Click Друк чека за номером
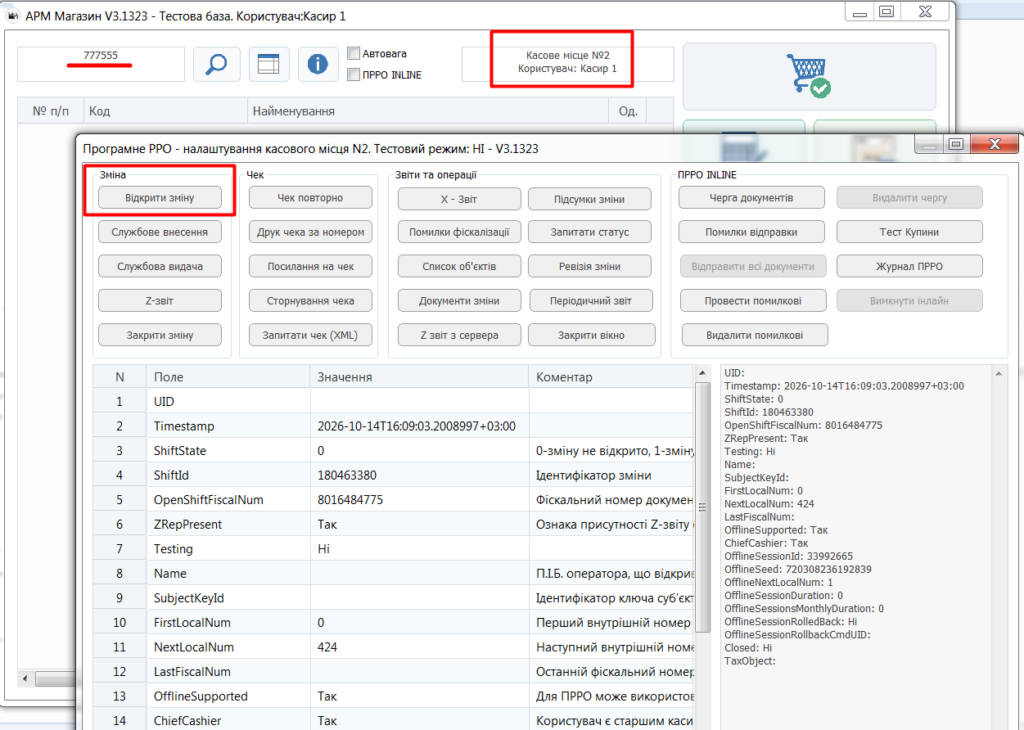Image resolution: width=1024 pixels, height=730 pixels. (x=310, y=232)
